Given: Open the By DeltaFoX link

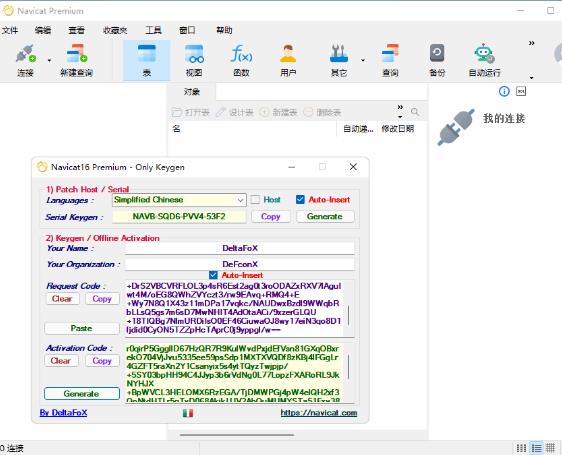Looking at the screenshot, I should (63, 413).
